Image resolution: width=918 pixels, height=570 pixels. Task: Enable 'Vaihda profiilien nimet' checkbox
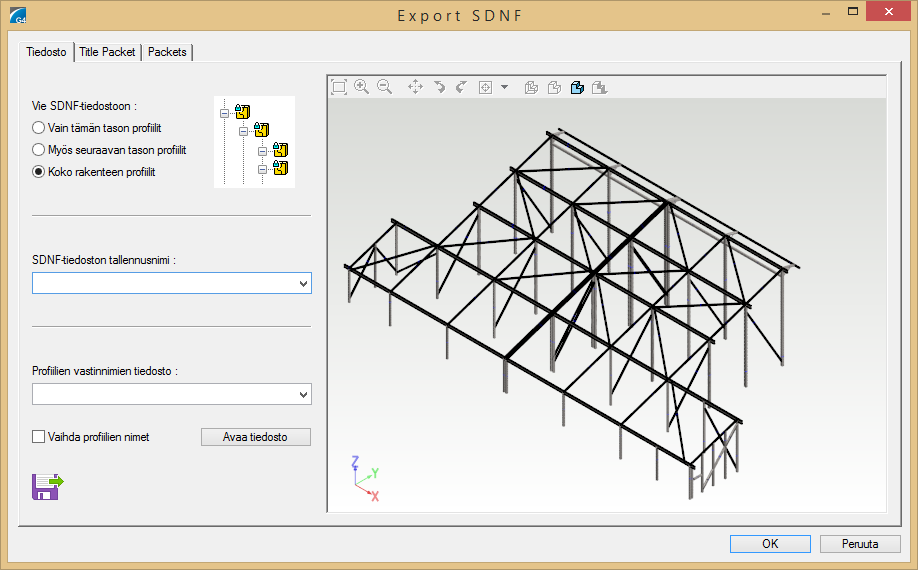coord(39,437)
